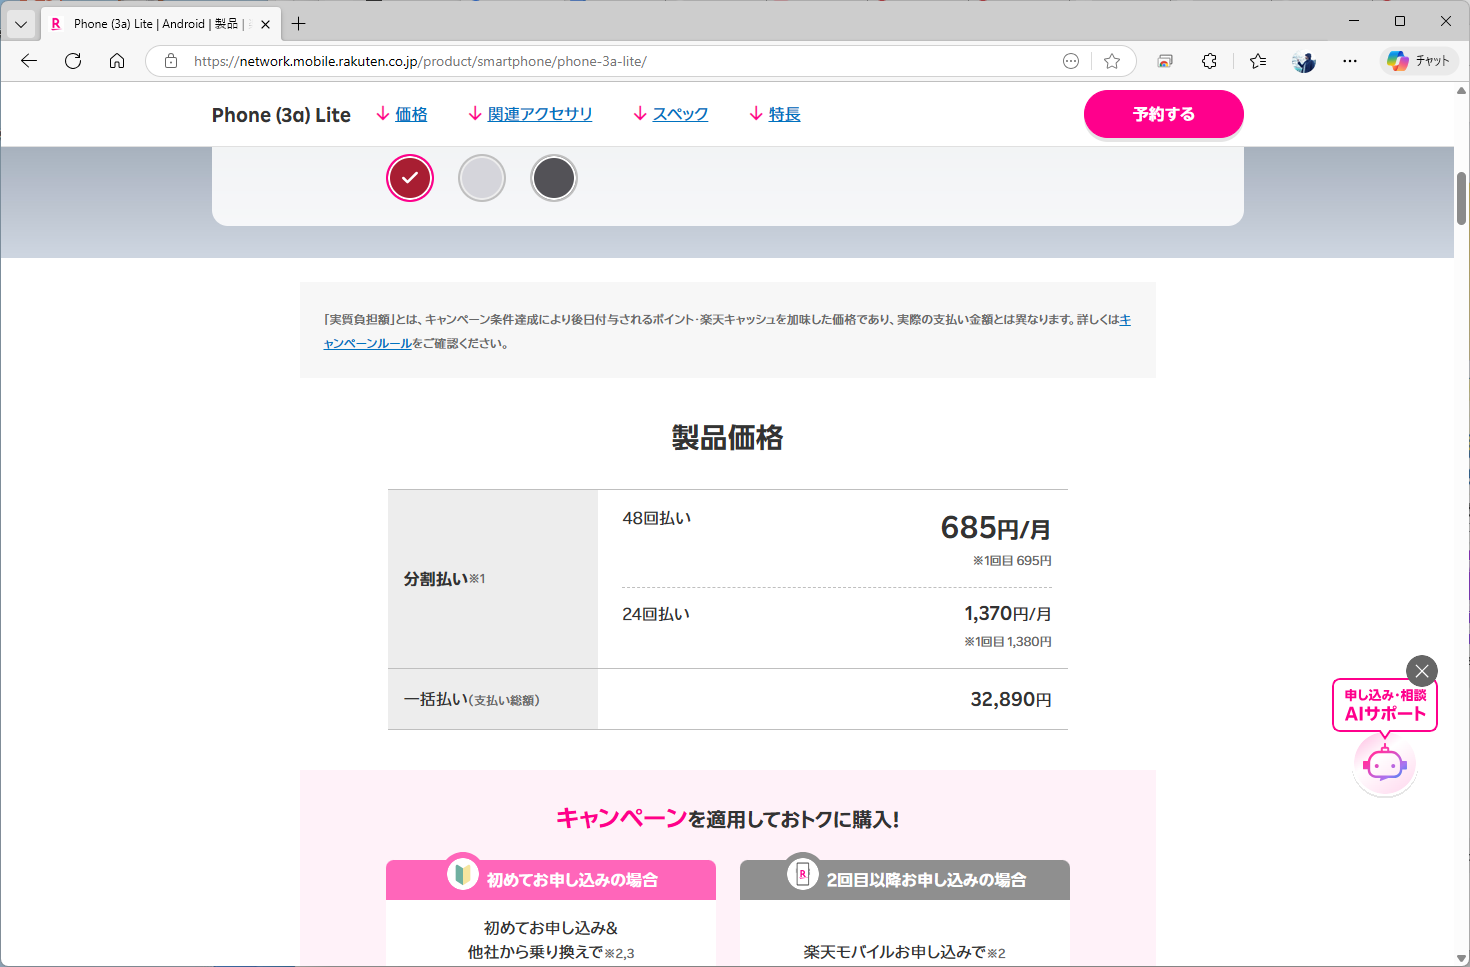Click the 製品価格 heading
The width and height of the screenshot is (1470, 967).
[x=728, y=437]
